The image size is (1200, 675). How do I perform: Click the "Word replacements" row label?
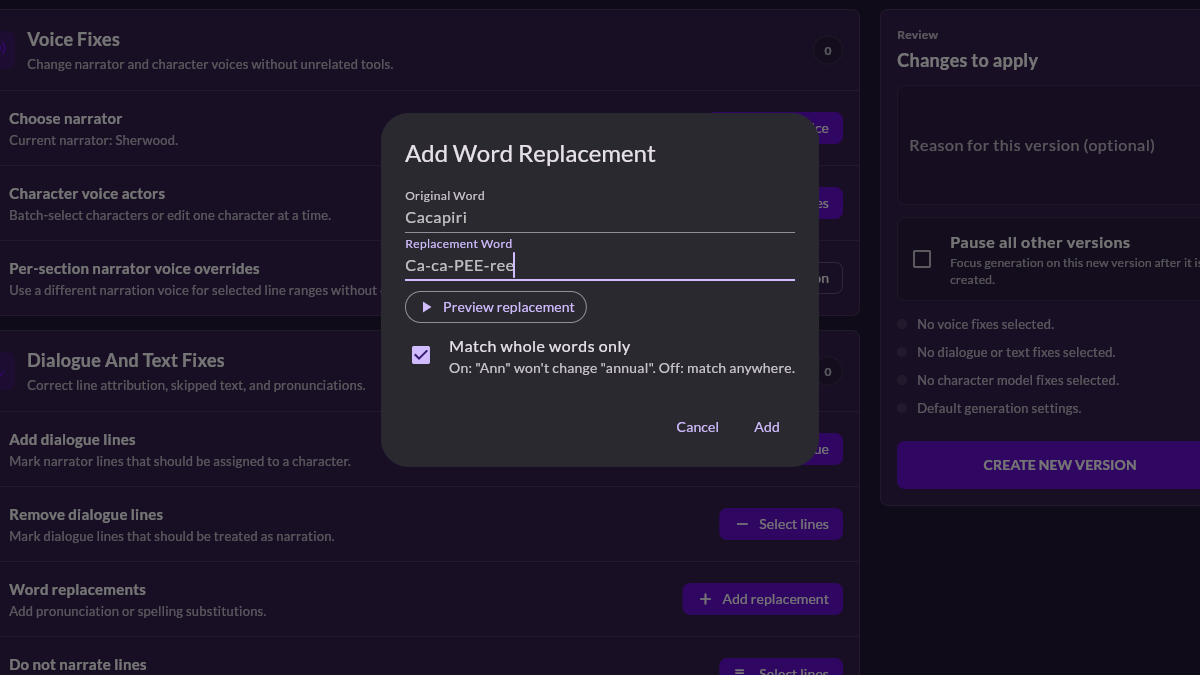(77, 589)
